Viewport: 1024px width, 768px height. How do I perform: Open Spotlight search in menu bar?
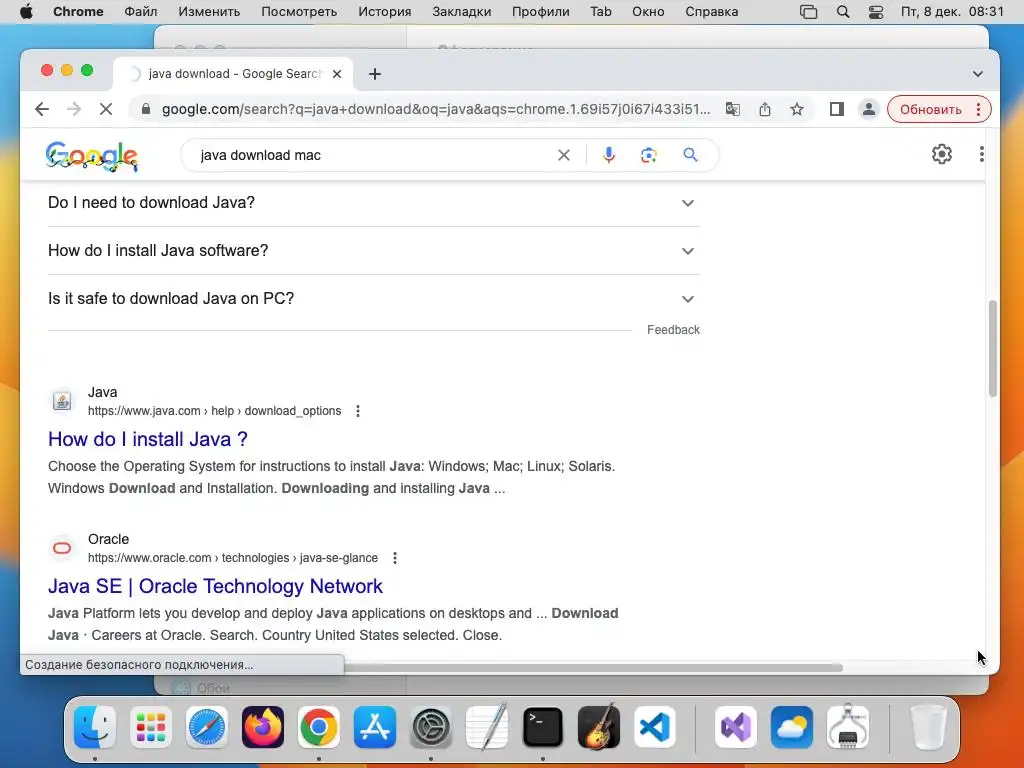tap(842, 12)
